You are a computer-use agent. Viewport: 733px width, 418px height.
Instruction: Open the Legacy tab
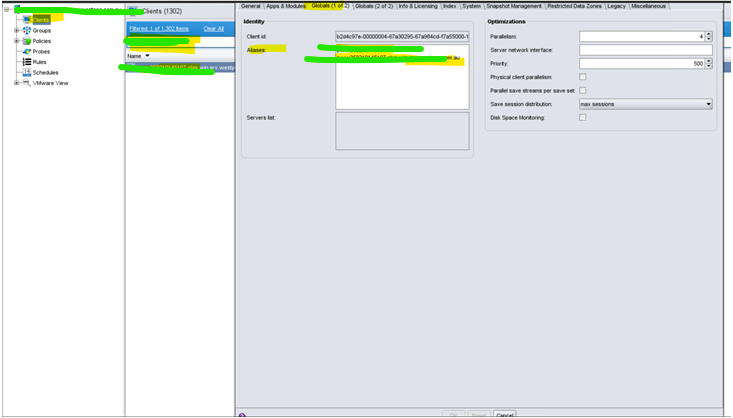pyautogui.click(x=616, y=6)
